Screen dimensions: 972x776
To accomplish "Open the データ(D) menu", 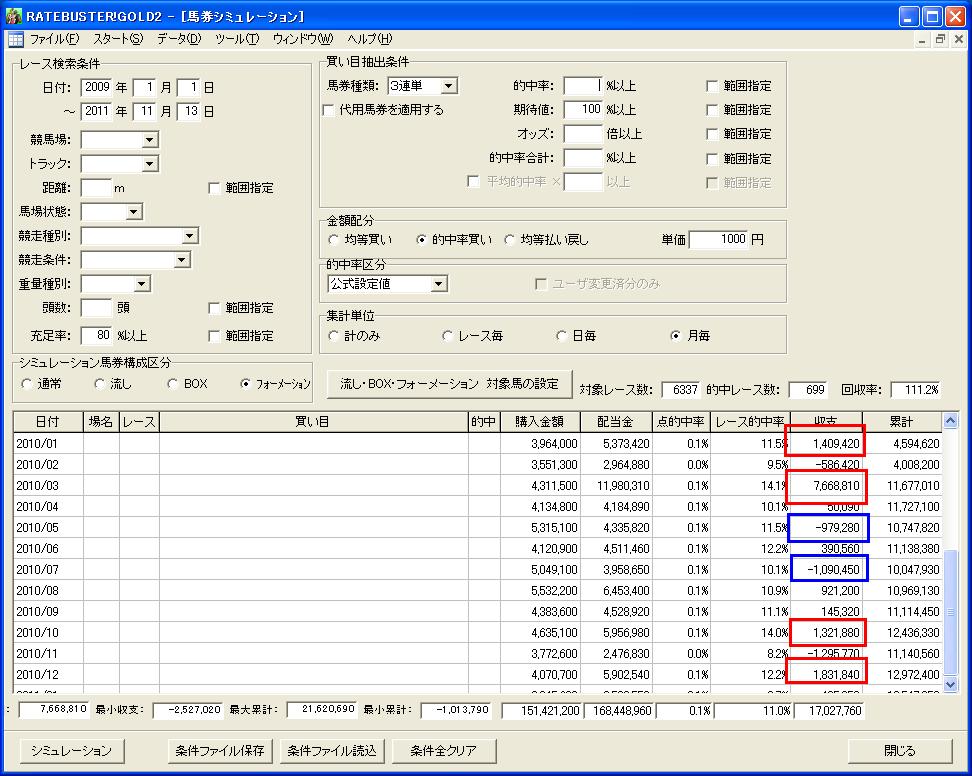I will [x=179, y=39].
